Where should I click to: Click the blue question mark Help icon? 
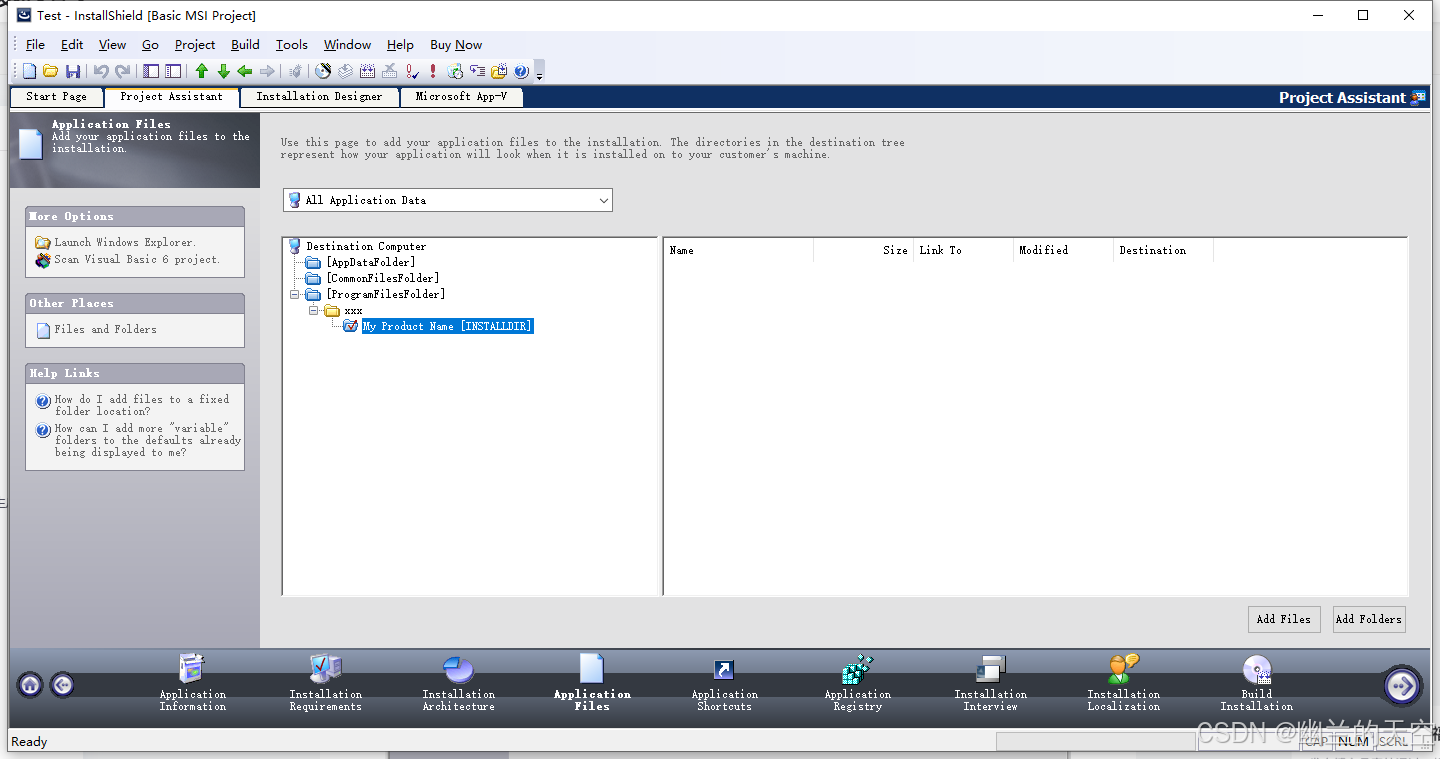coord(521,71)
